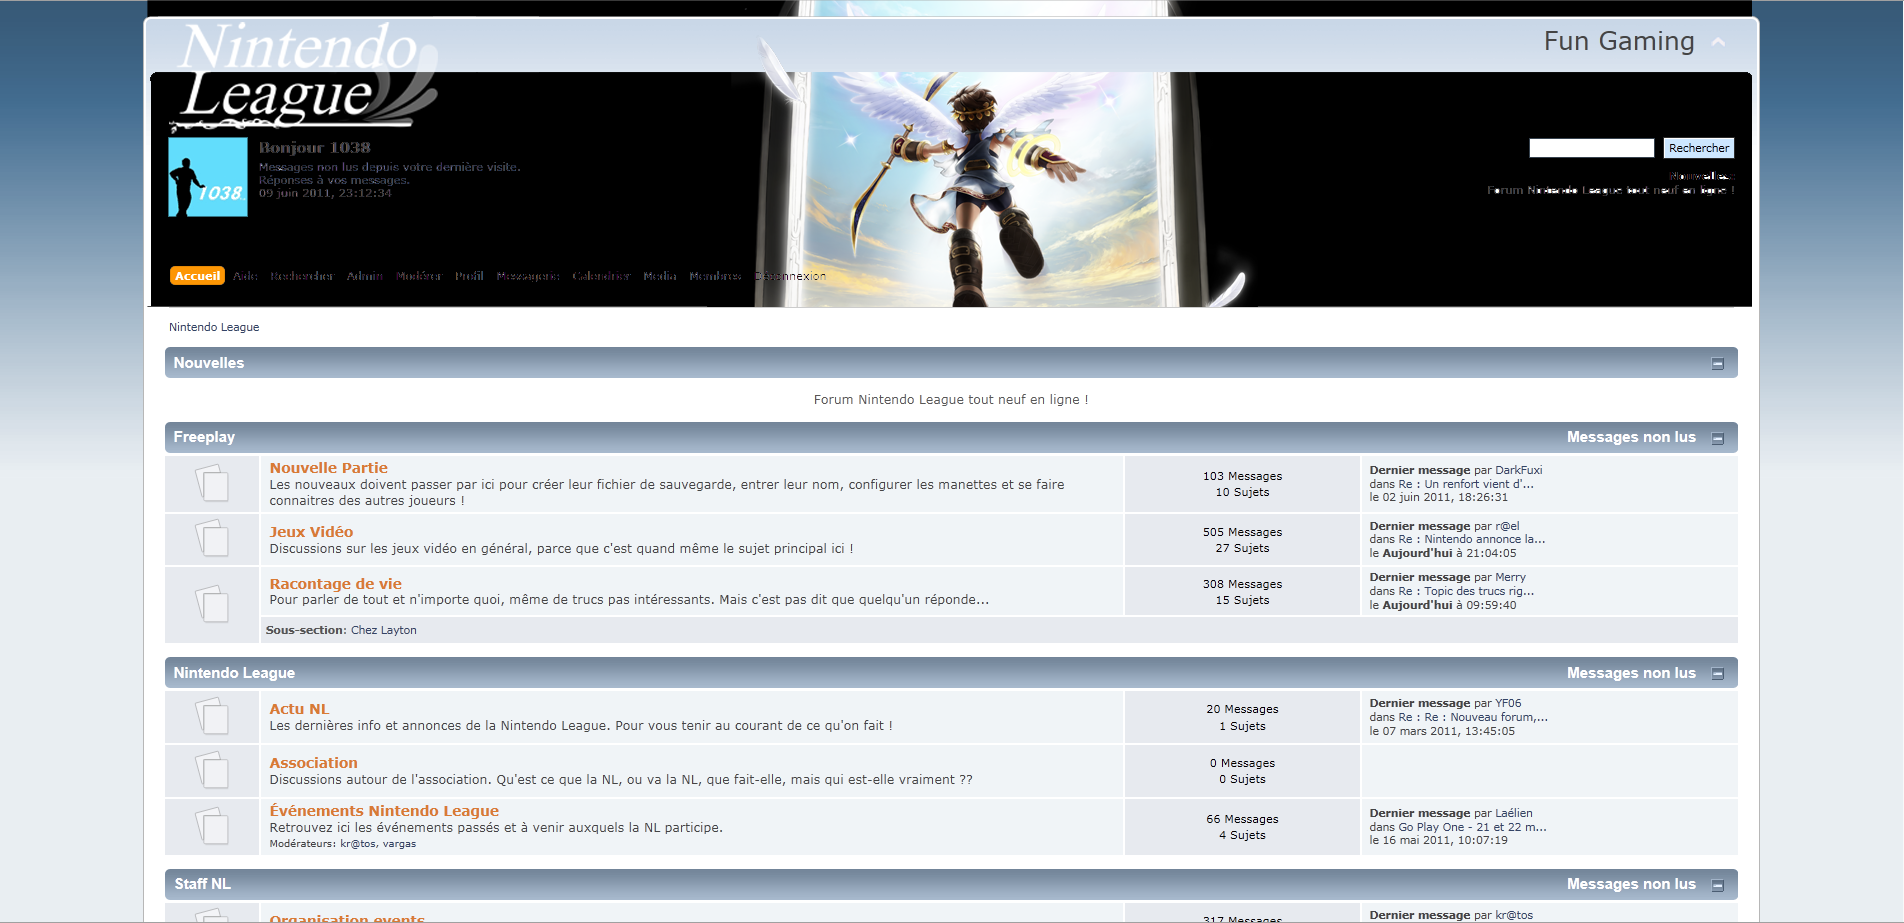This screenshot has height=923, width=1904.
Task: Open the Media menu item
Action: tap(660, 276)
